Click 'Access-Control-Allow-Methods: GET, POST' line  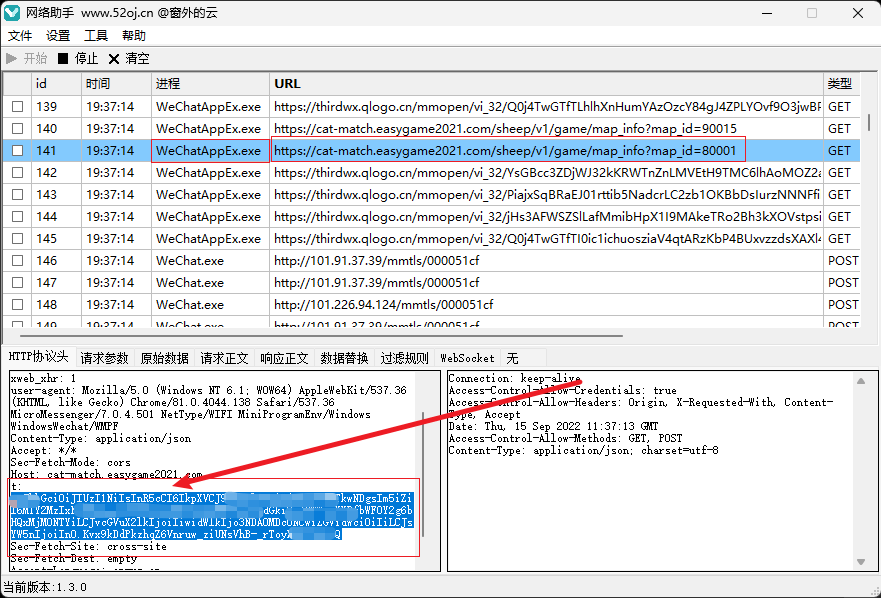click(565, 438)
